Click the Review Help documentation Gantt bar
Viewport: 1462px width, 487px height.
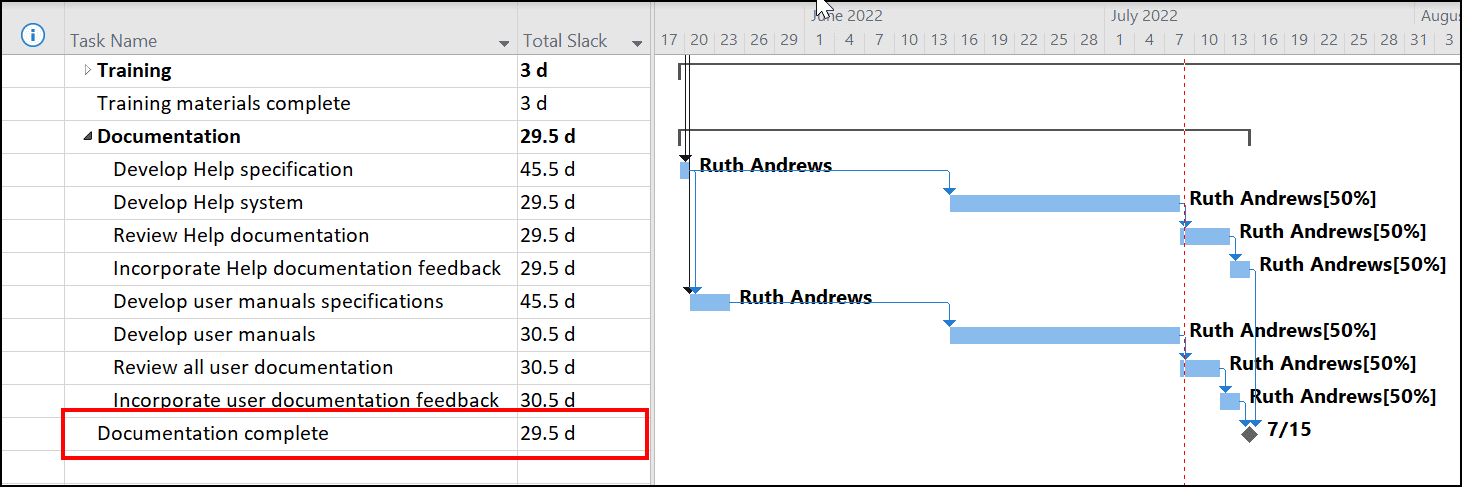tap(1205, 236)
